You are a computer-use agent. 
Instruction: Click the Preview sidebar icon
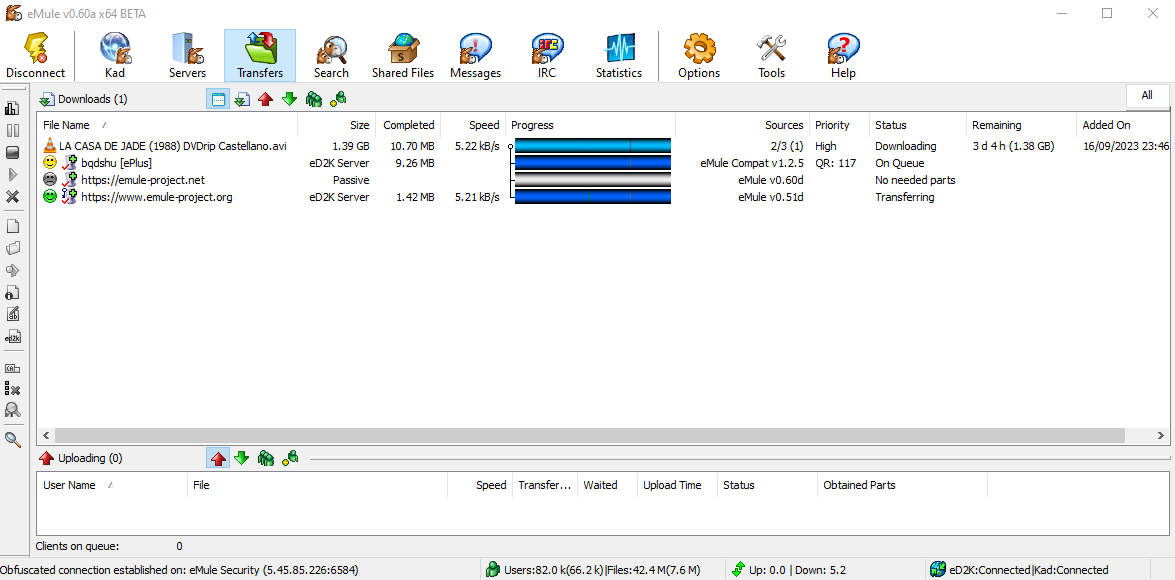pos(13,271)
